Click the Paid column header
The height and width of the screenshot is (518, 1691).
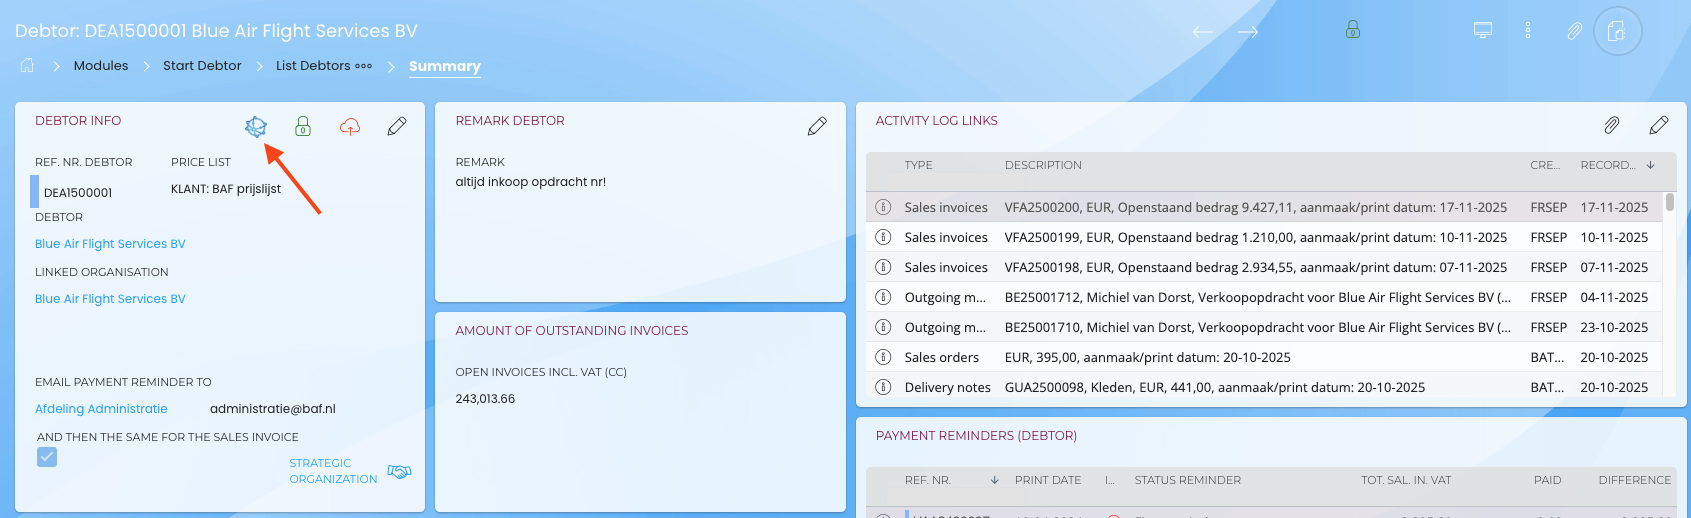[x=1547, y=480]
